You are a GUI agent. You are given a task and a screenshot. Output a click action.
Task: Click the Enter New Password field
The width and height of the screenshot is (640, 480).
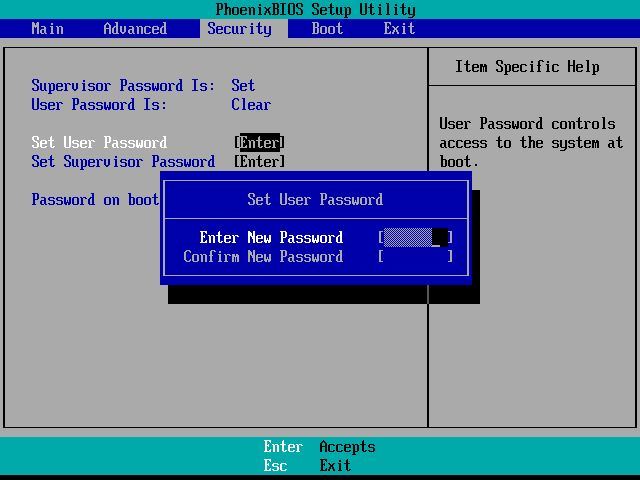click(x=416, y=238)
